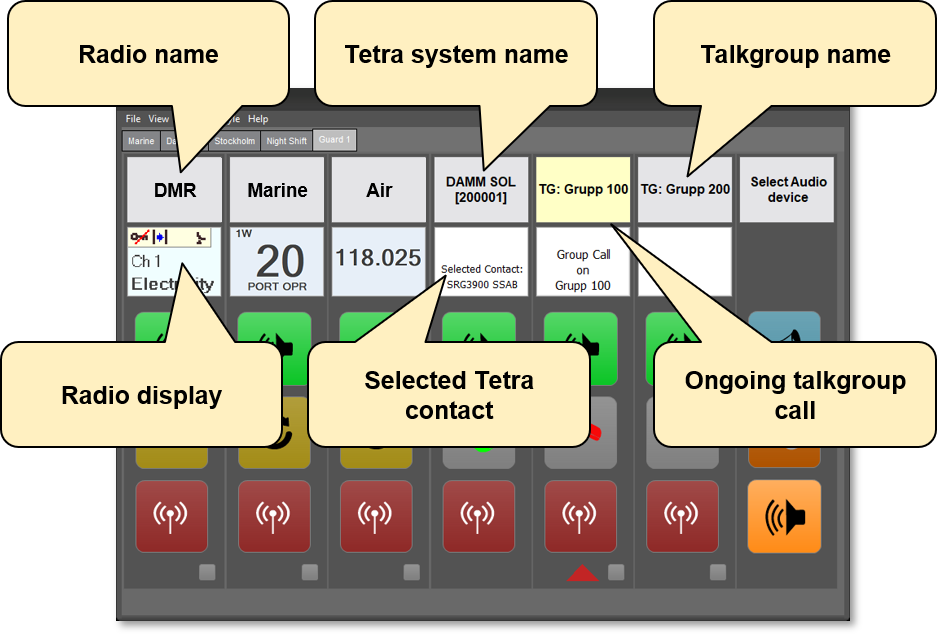Click the Air frequency display 118.025
The height and width of the screenshot is (634, 937).
click(x=379, y=260)
